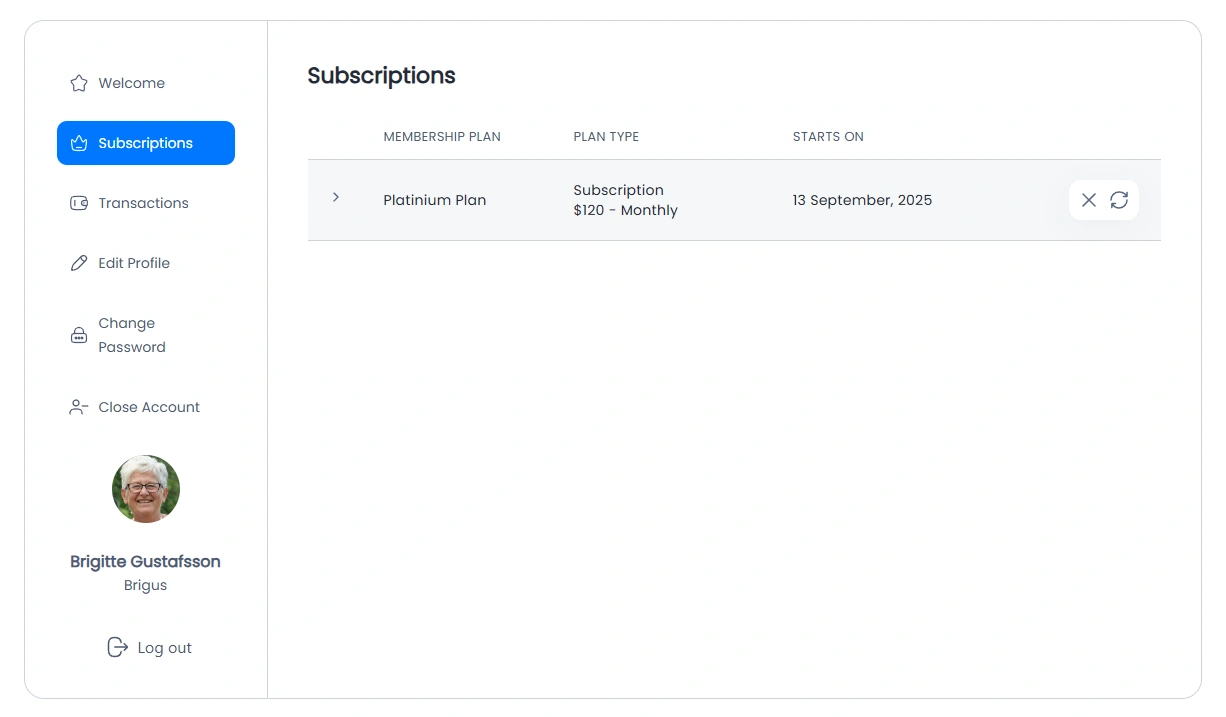Select the Welcome star icon
1226x717 pixels.
[79, 83]
